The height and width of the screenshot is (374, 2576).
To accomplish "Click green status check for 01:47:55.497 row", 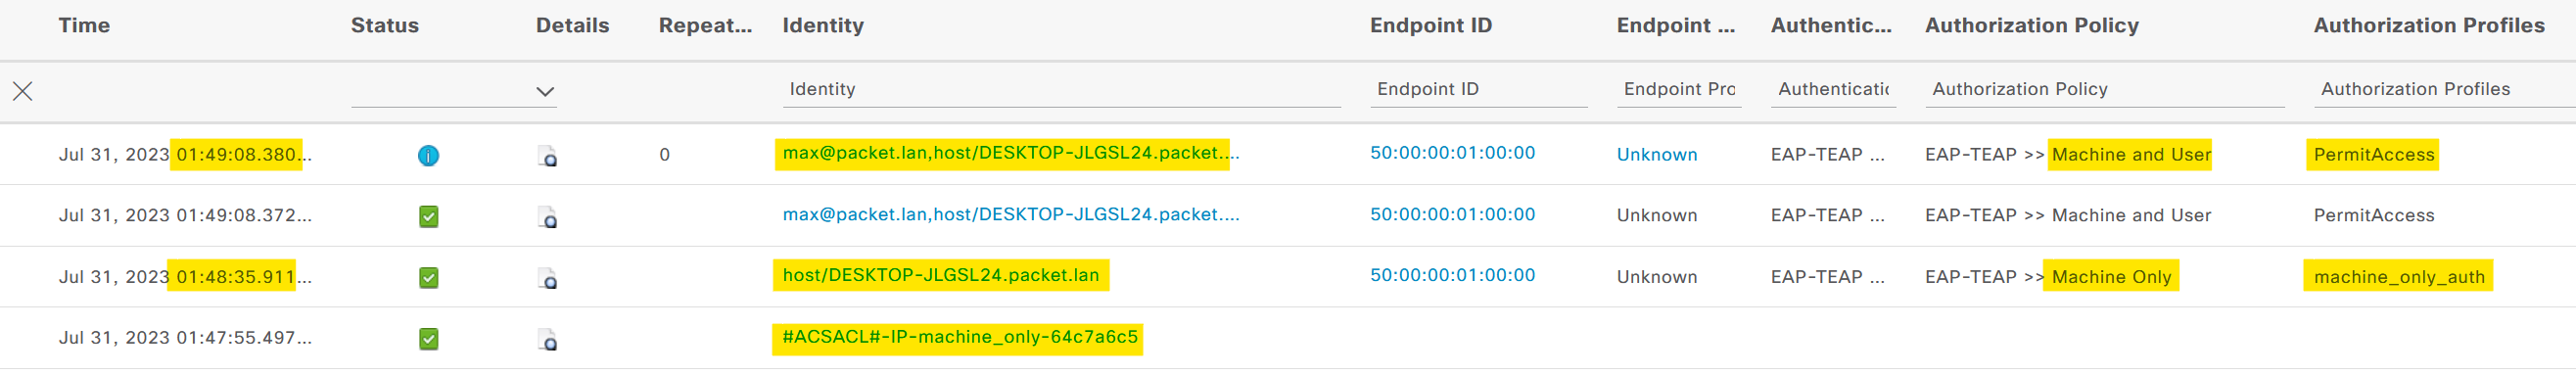I will point(428,339).
